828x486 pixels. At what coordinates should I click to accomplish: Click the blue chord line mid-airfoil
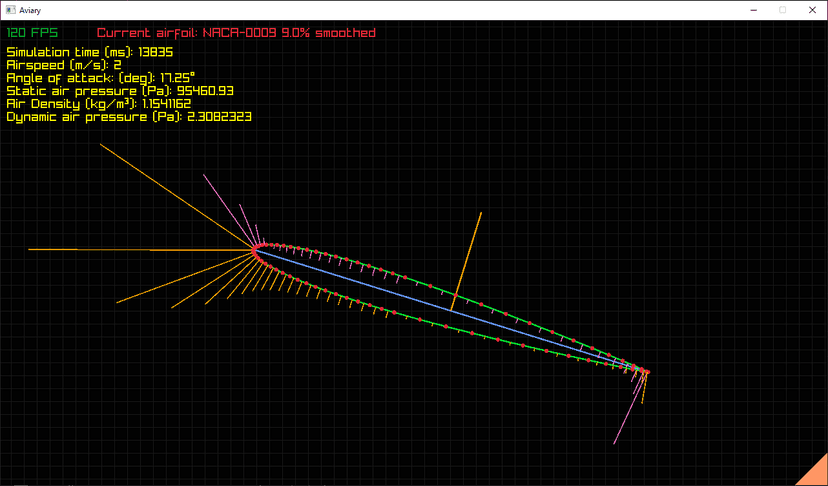[450, 310]
